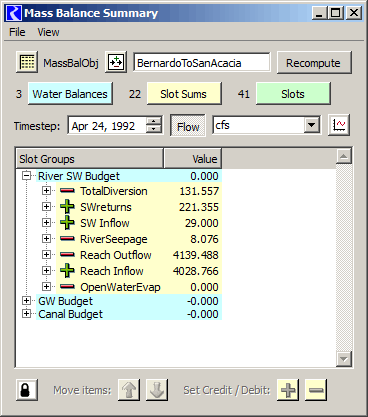Screen dimensions: 368x417
Task: Open the cfs units dropdown
Action: point(311,125)
